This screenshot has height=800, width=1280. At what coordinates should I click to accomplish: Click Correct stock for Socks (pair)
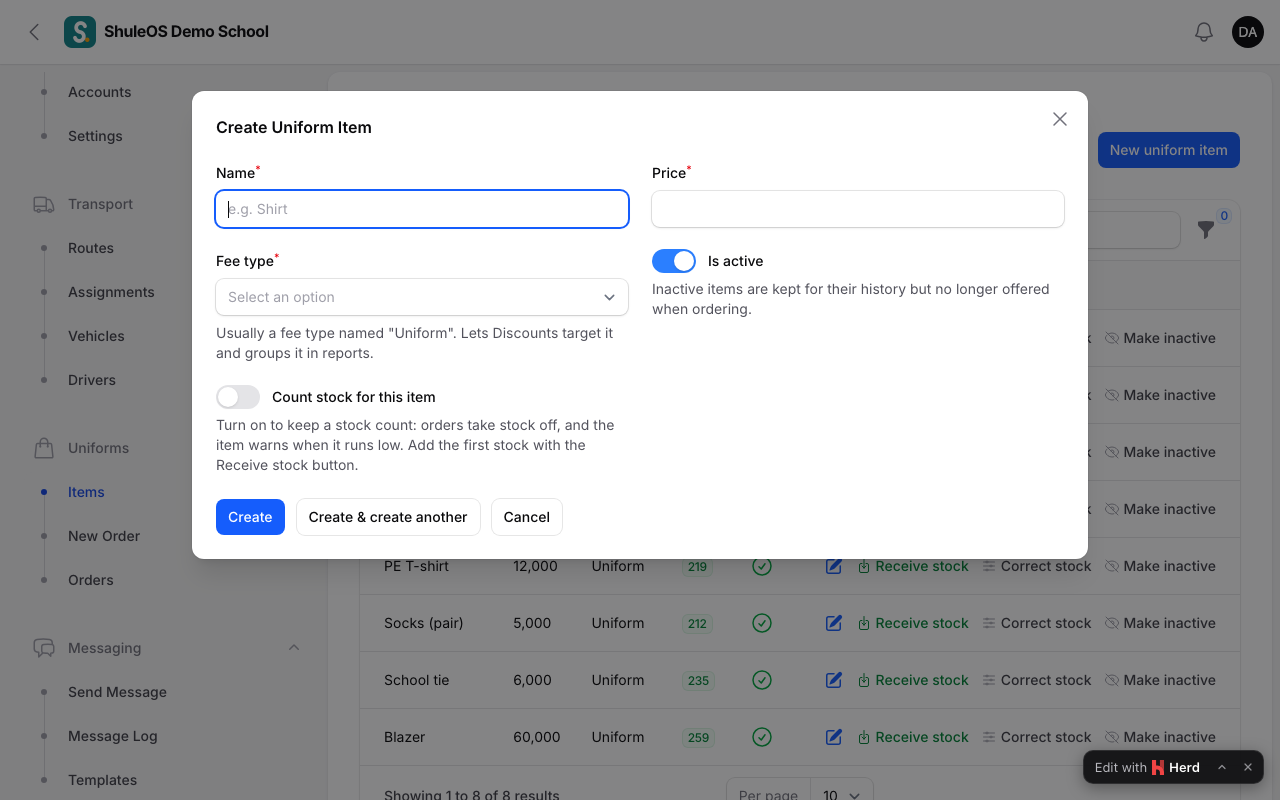(x=1036, y=623)
